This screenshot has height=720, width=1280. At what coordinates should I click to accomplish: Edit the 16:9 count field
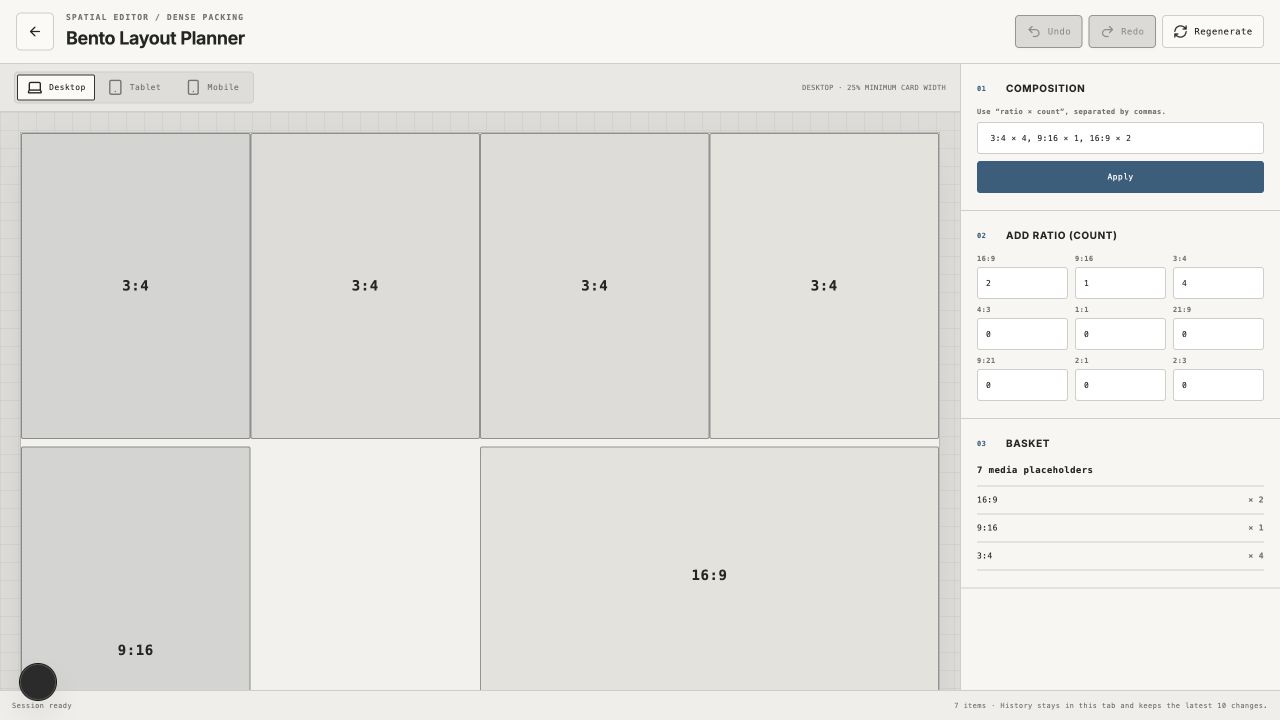1022,283
